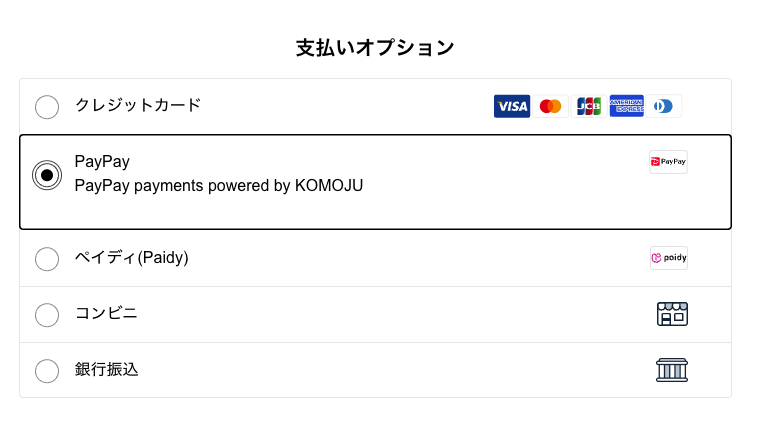765x437 pixels.
Task: Click the American Express logo
Action: (626, 106)
